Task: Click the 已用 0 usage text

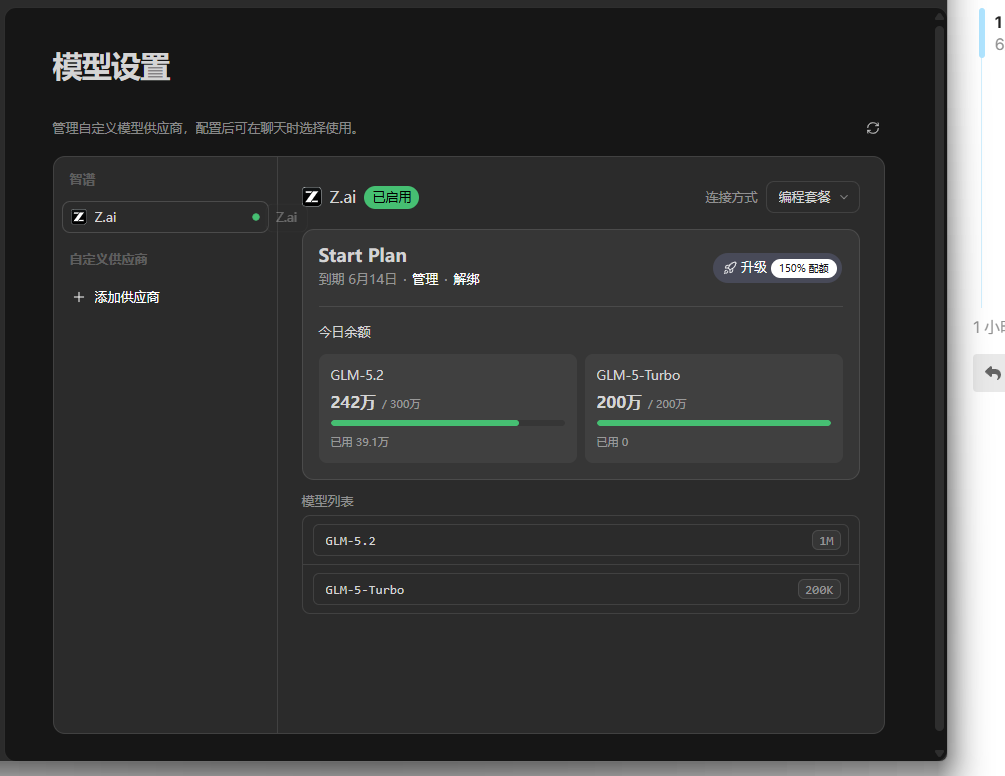Action: (612, 442)
